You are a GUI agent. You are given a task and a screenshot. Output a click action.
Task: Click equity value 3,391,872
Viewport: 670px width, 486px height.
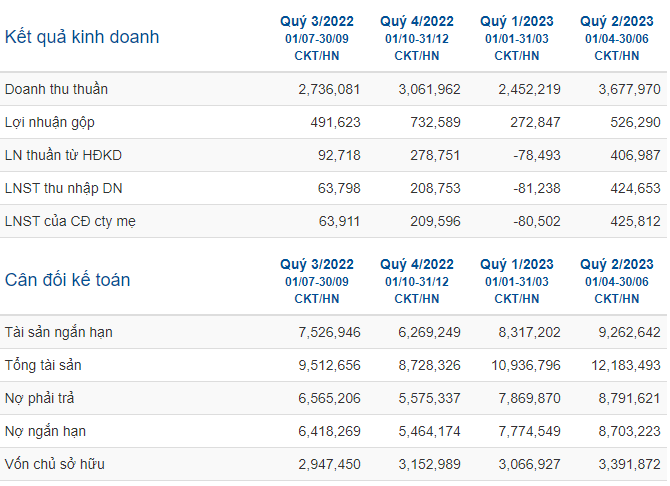click(629, 464)
